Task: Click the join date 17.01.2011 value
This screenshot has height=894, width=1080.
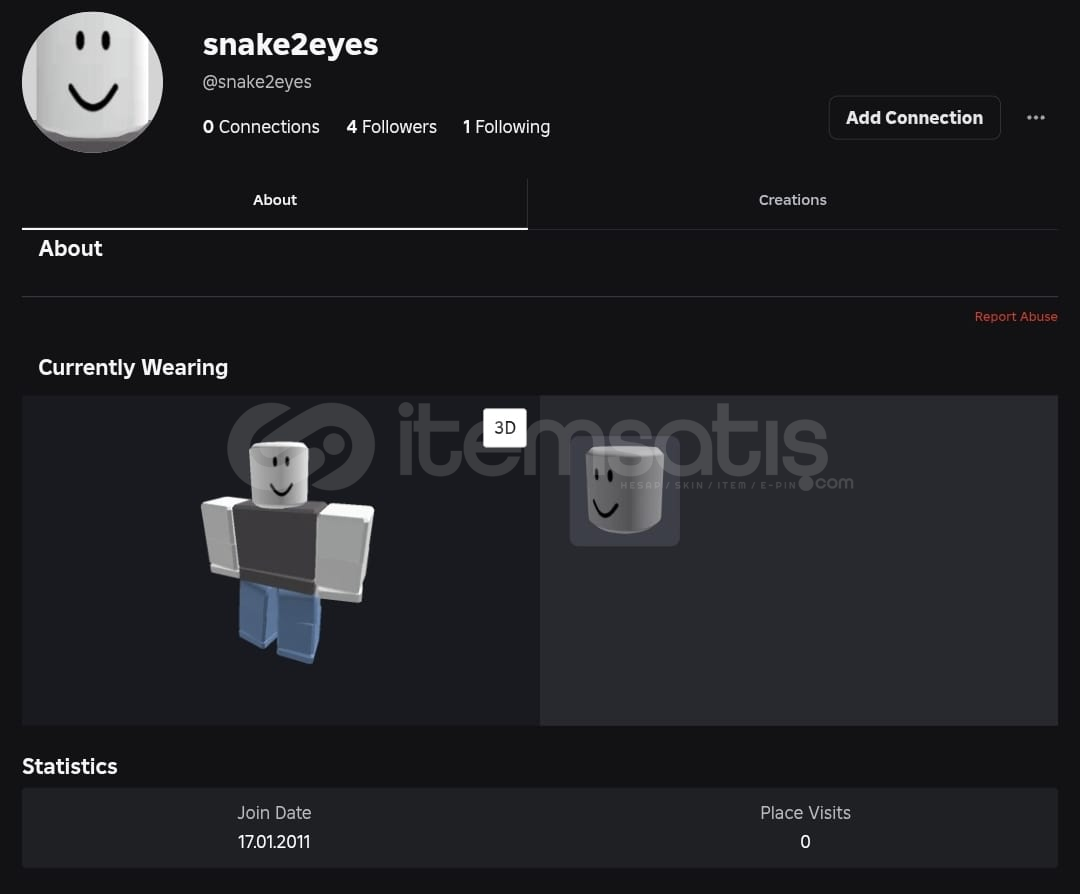Action: (x=273, y=842)
